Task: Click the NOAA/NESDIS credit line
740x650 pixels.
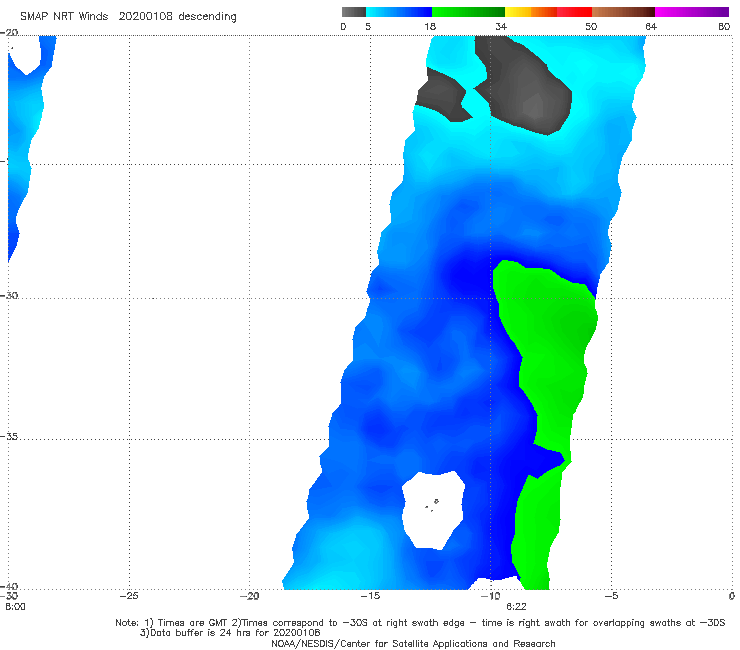Action: [413, 643]
